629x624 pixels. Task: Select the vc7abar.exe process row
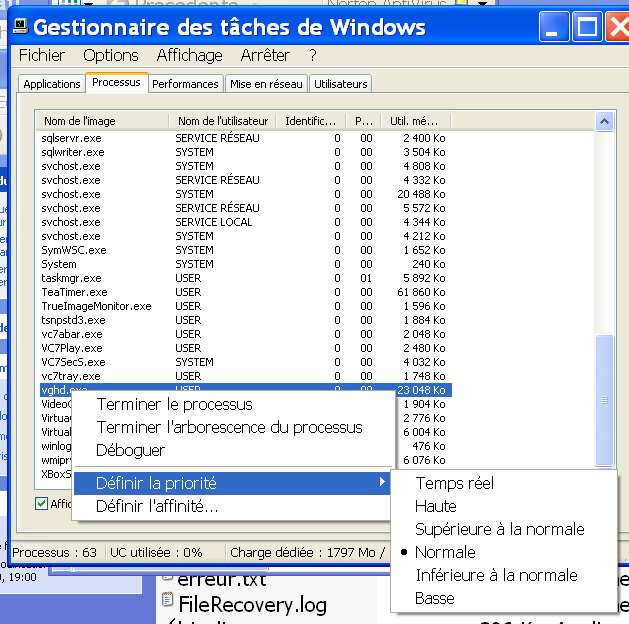[246, 334]
